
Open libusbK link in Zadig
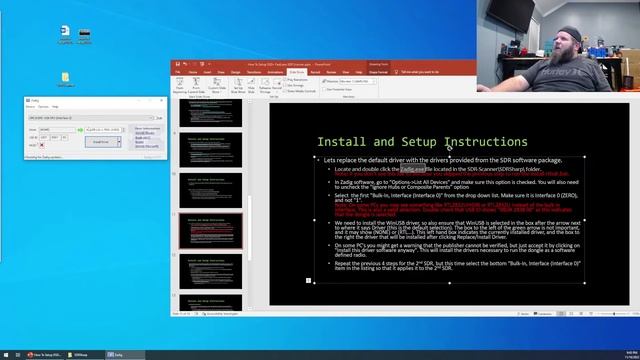click(x=139, y=142)
